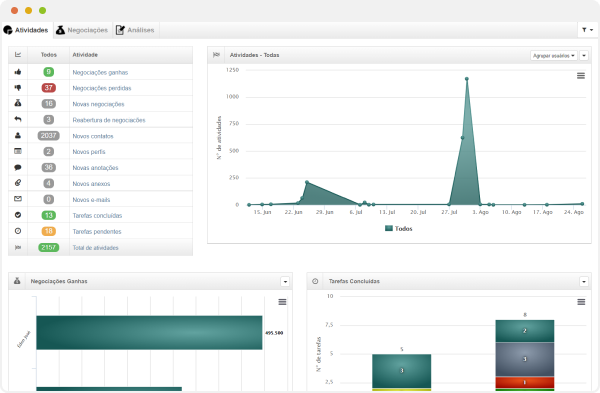Click the green 2157 total badge
Viewport: 600px width, 393px height.
point(49,247)
